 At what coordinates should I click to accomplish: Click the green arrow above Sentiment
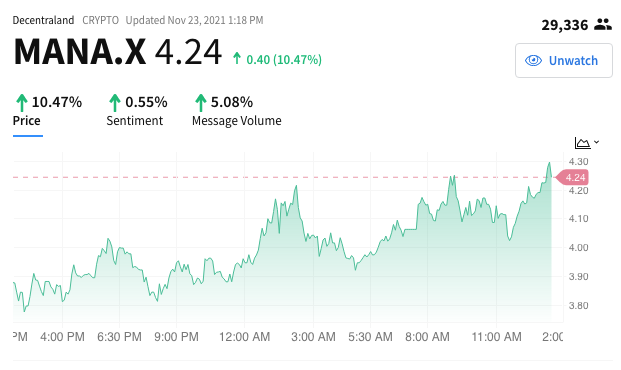tap(115, 103)
